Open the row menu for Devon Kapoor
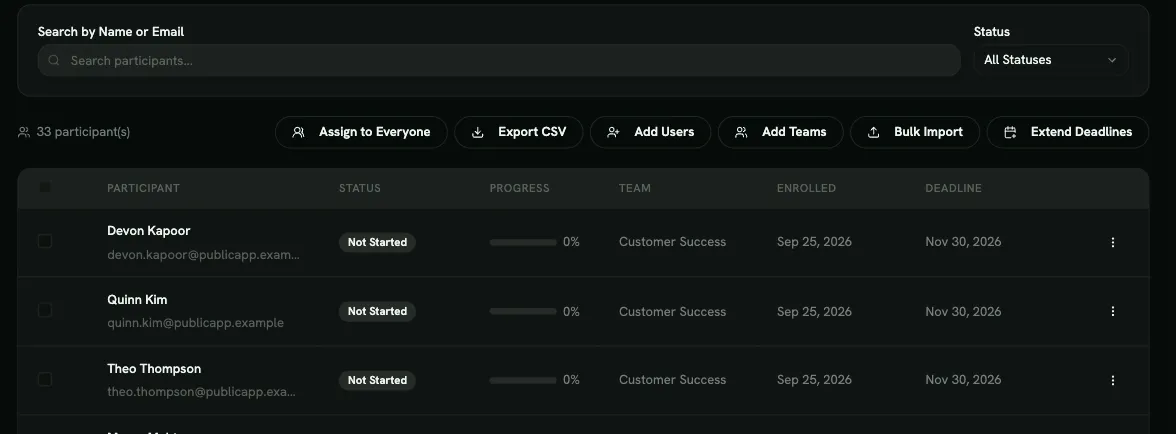The width and height of the screenshot is (1176, 434). point(1113,242)
